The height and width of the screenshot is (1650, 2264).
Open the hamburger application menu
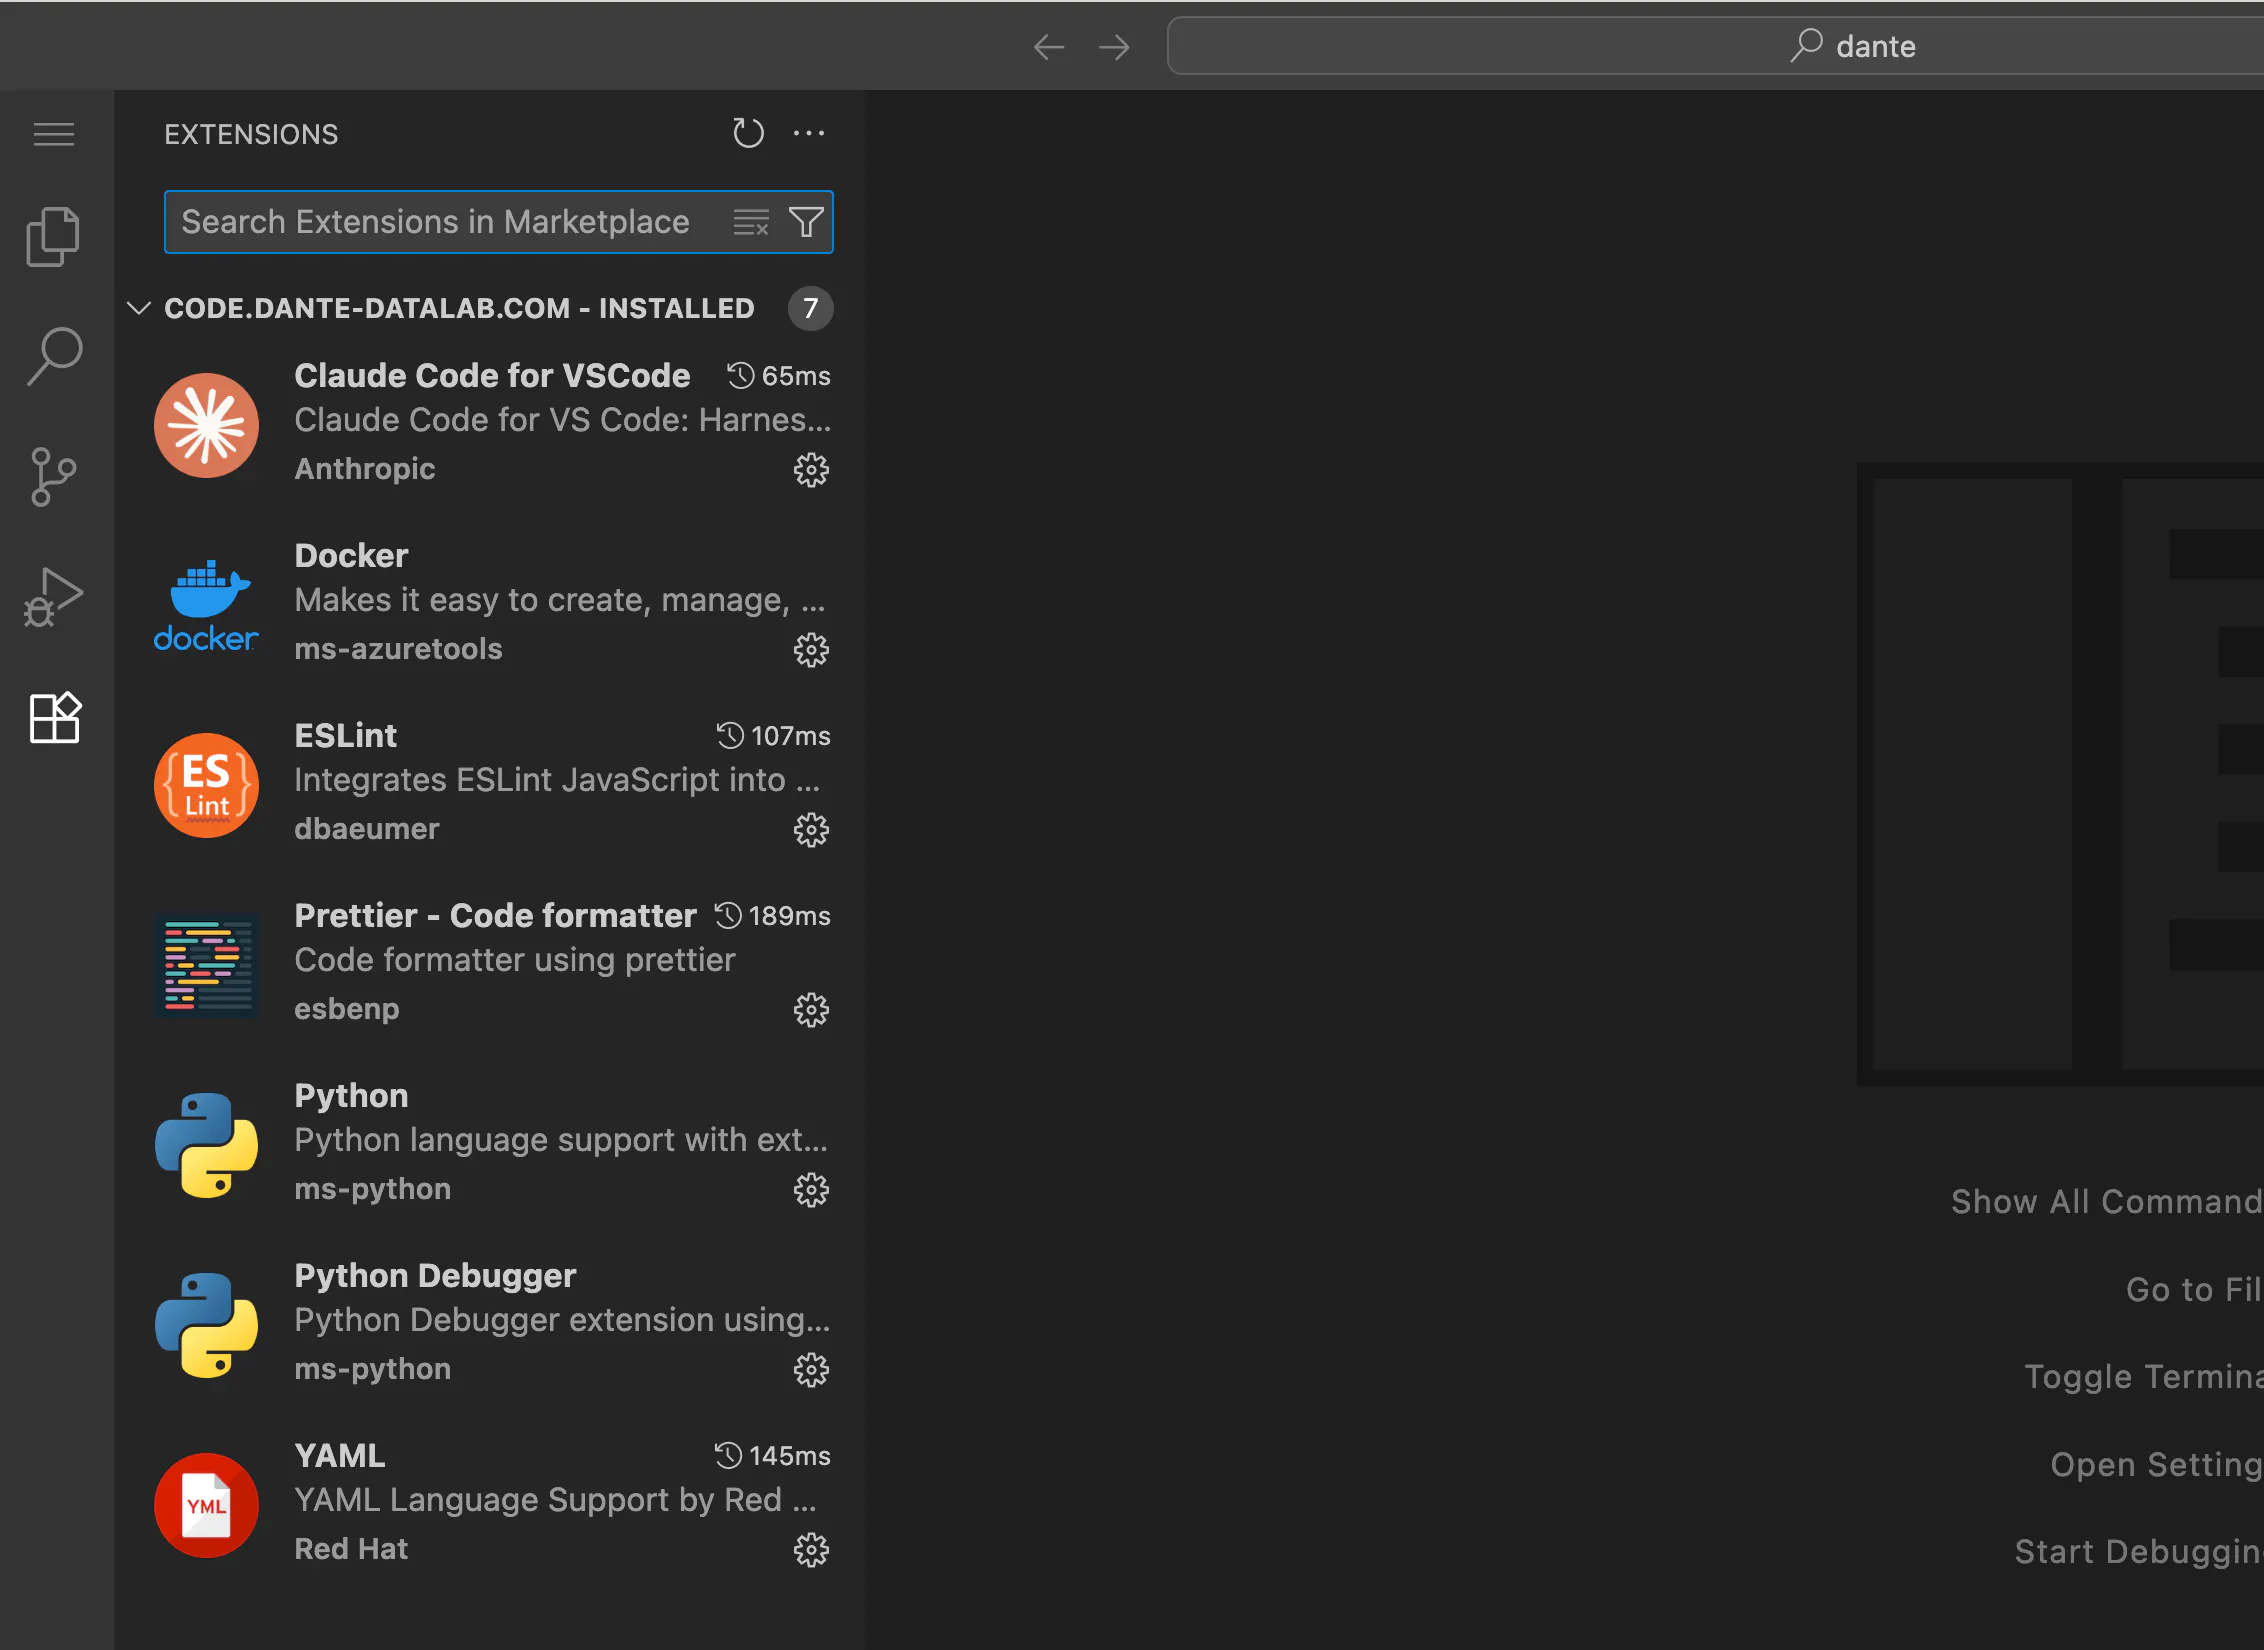tap(53, 134)
